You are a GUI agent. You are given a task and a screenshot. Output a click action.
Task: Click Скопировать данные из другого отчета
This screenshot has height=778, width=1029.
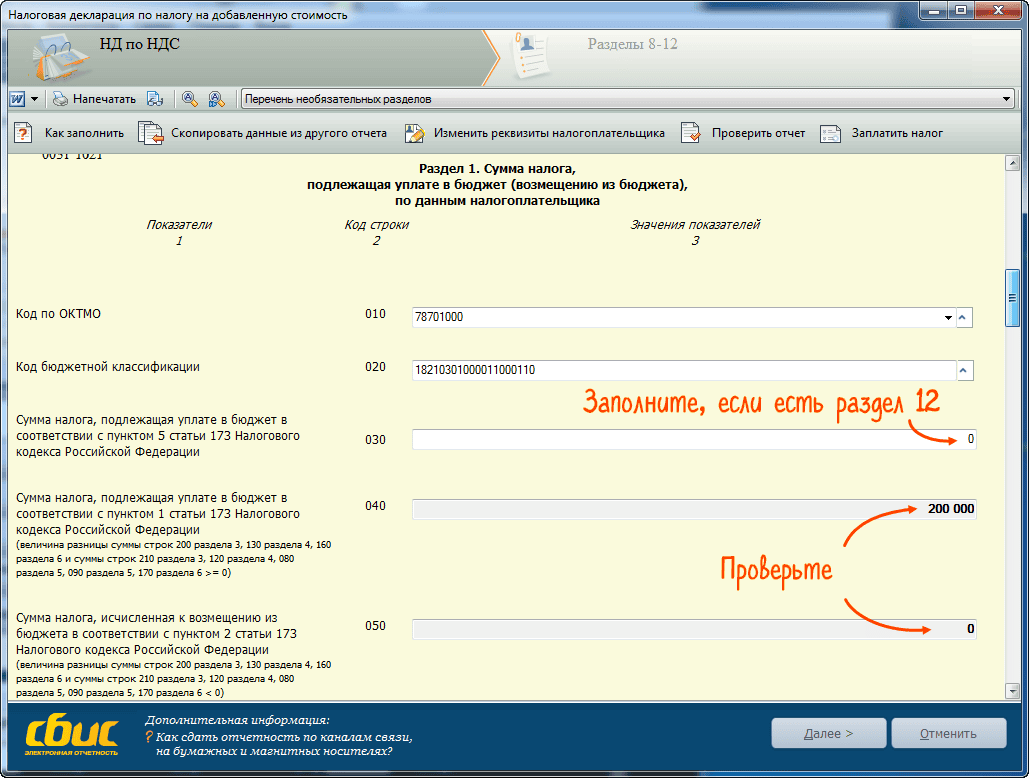coord(264,133)
